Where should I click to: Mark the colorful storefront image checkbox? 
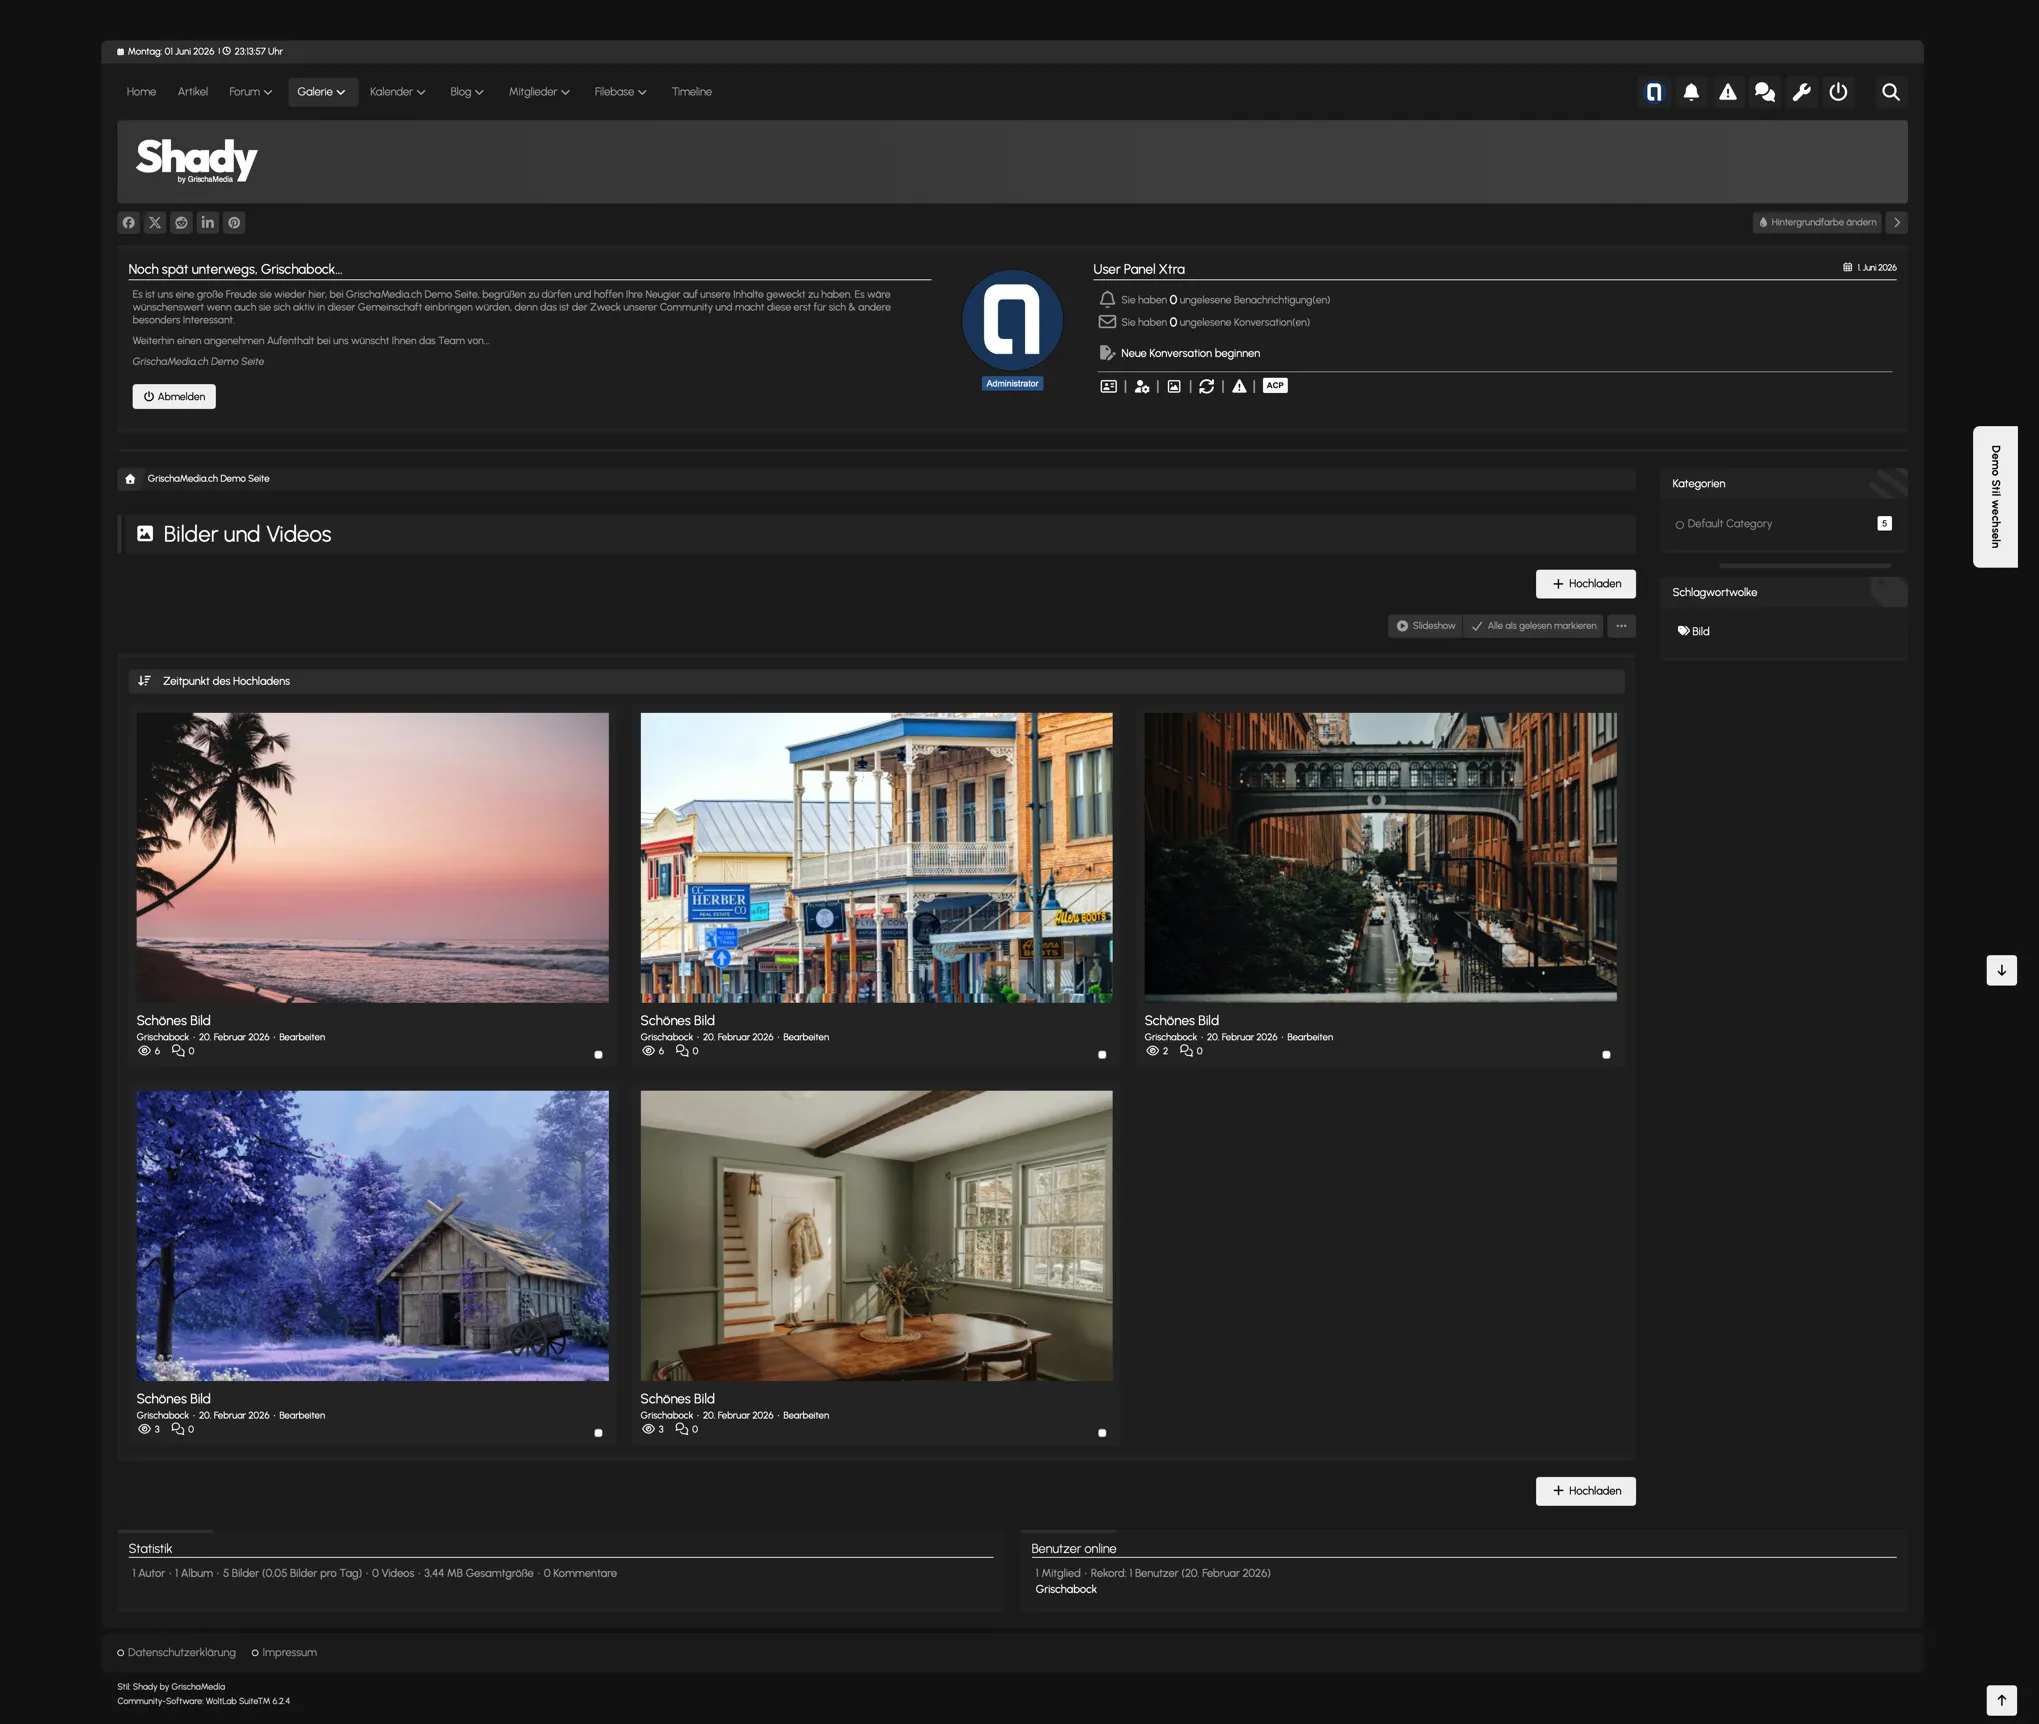click(x=1102, y=1054)
